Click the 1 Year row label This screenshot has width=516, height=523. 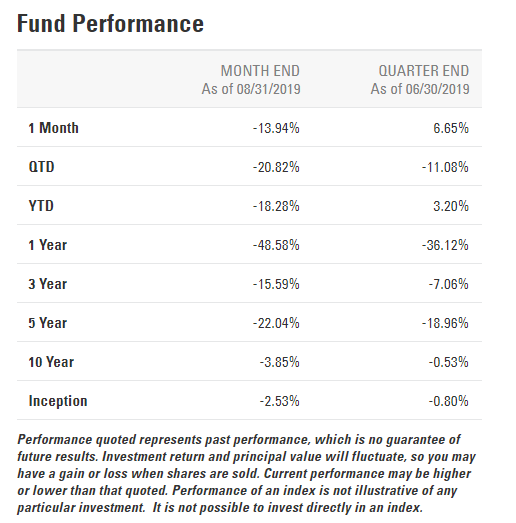tap(48, 245)
